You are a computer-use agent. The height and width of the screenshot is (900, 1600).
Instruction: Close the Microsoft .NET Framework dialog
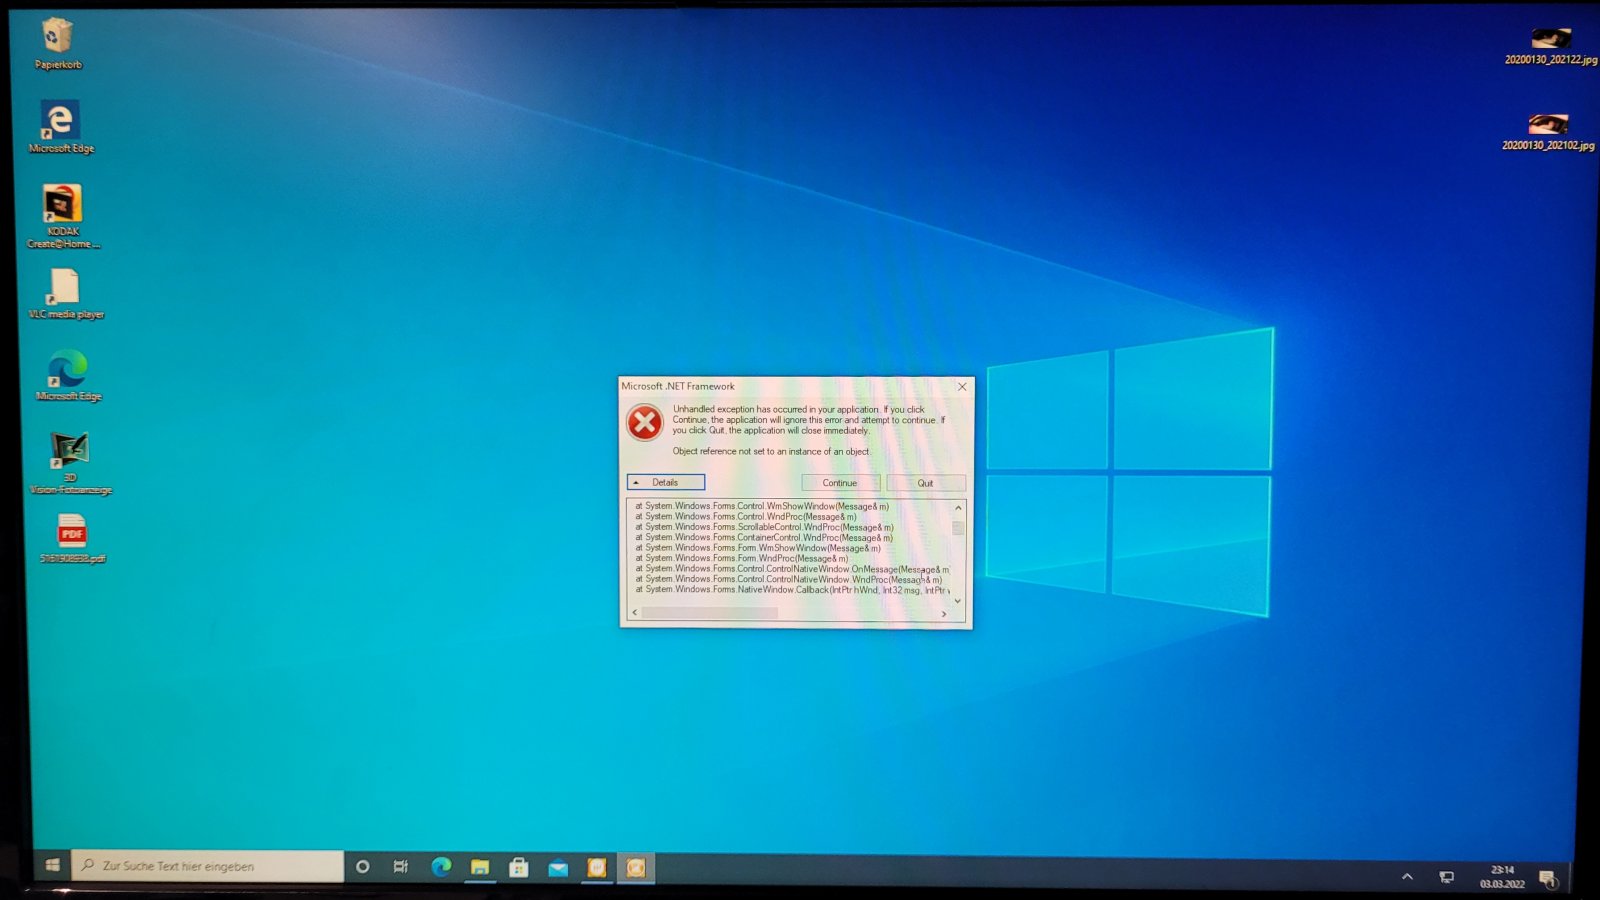pos(962,386)
